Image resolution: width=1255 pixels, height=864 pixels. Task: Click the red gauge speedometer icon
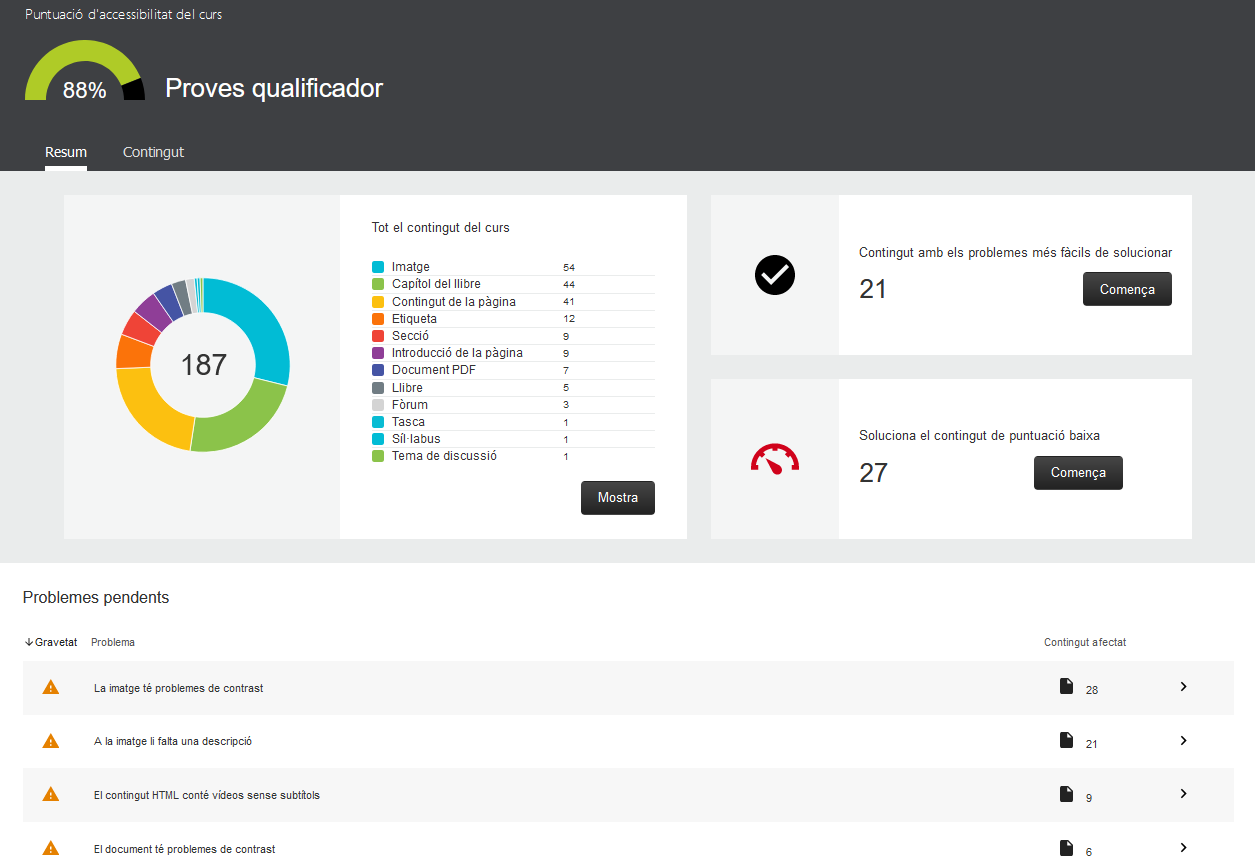coord(774,459)
